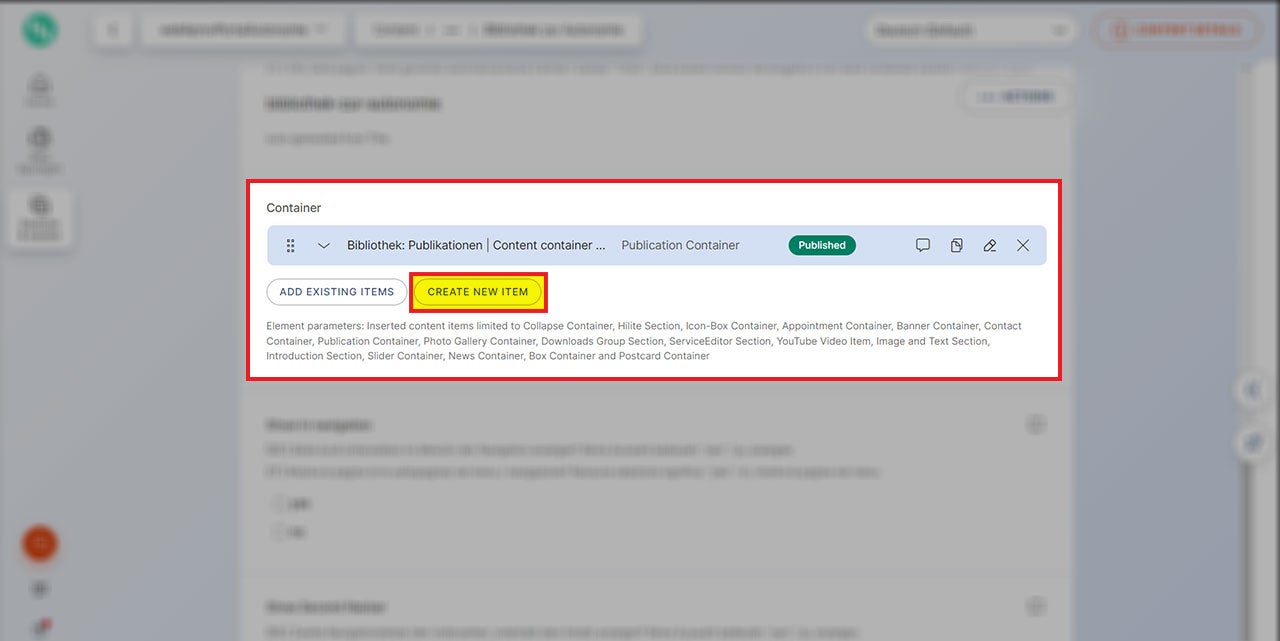Select the second radio option below the container
Image resolution: width=1280 pixels, height=641 pixels.
(277, 532)
